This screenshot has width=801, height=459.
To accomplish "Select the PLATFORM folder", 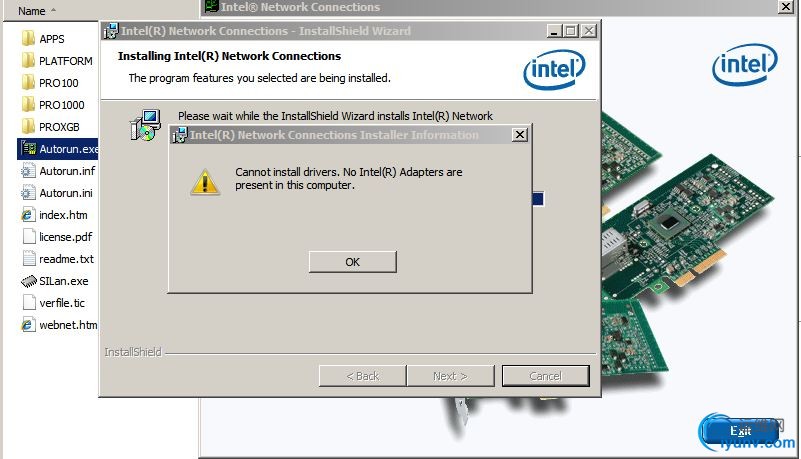I will point(57,61).
